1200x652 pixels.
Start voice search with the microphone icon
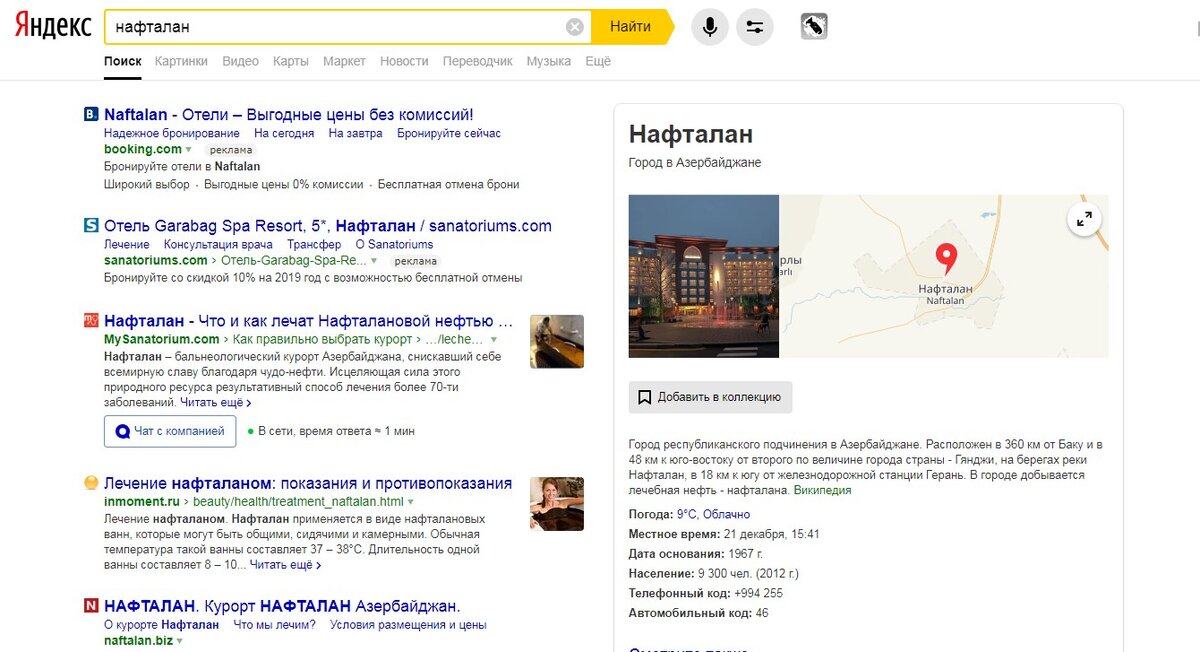click(x=710, y=27)
